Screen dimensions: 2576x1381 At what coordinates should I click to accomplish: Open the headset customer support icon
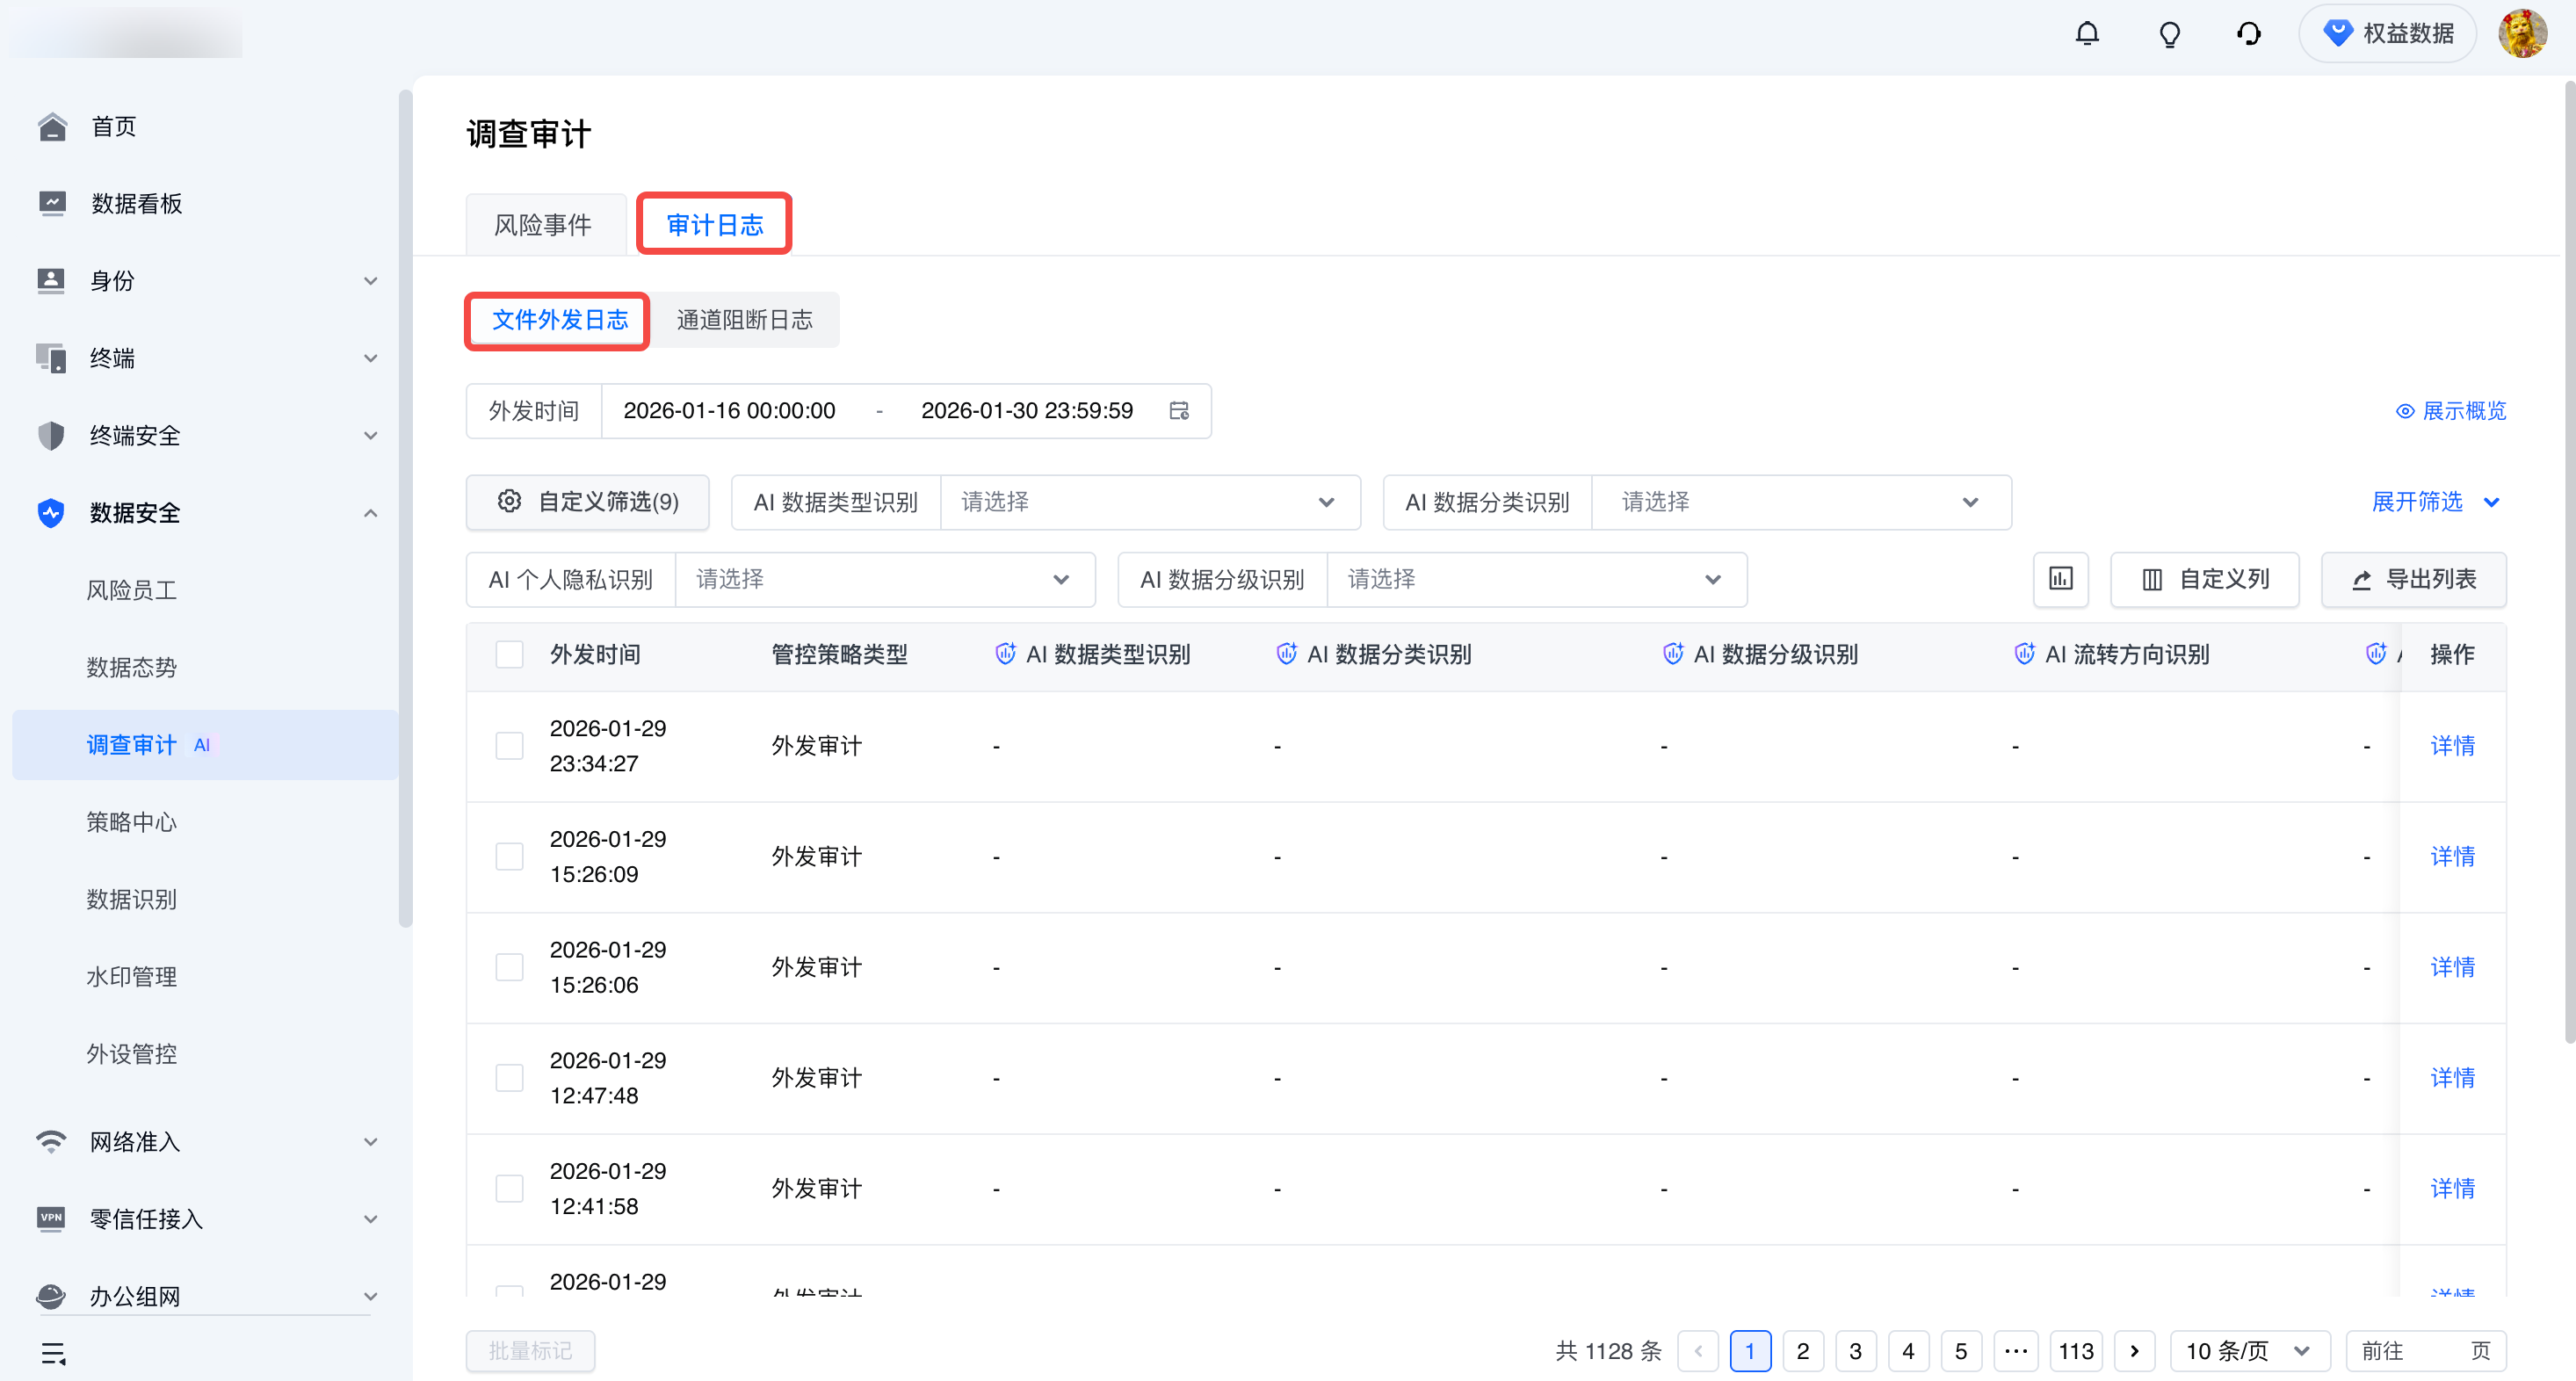pyautogui.click(x=2249, y=34)
